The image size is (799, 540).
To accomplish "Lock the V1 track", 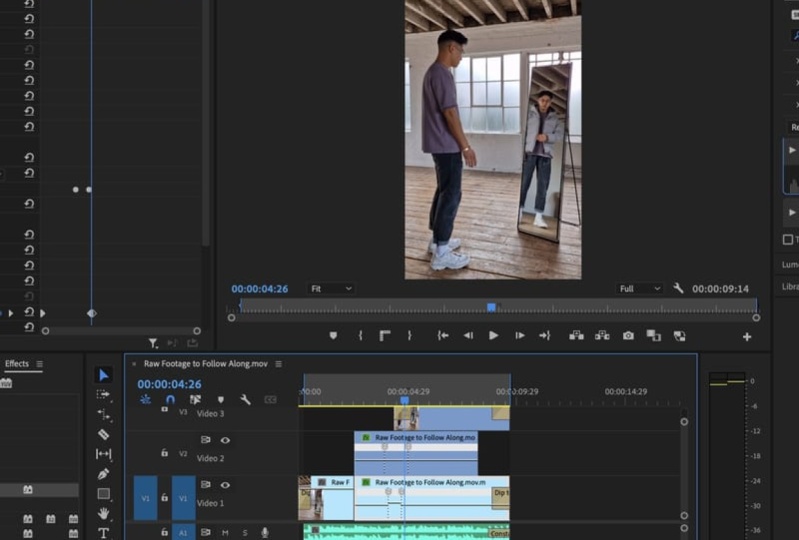I will [x=164, y=497].
